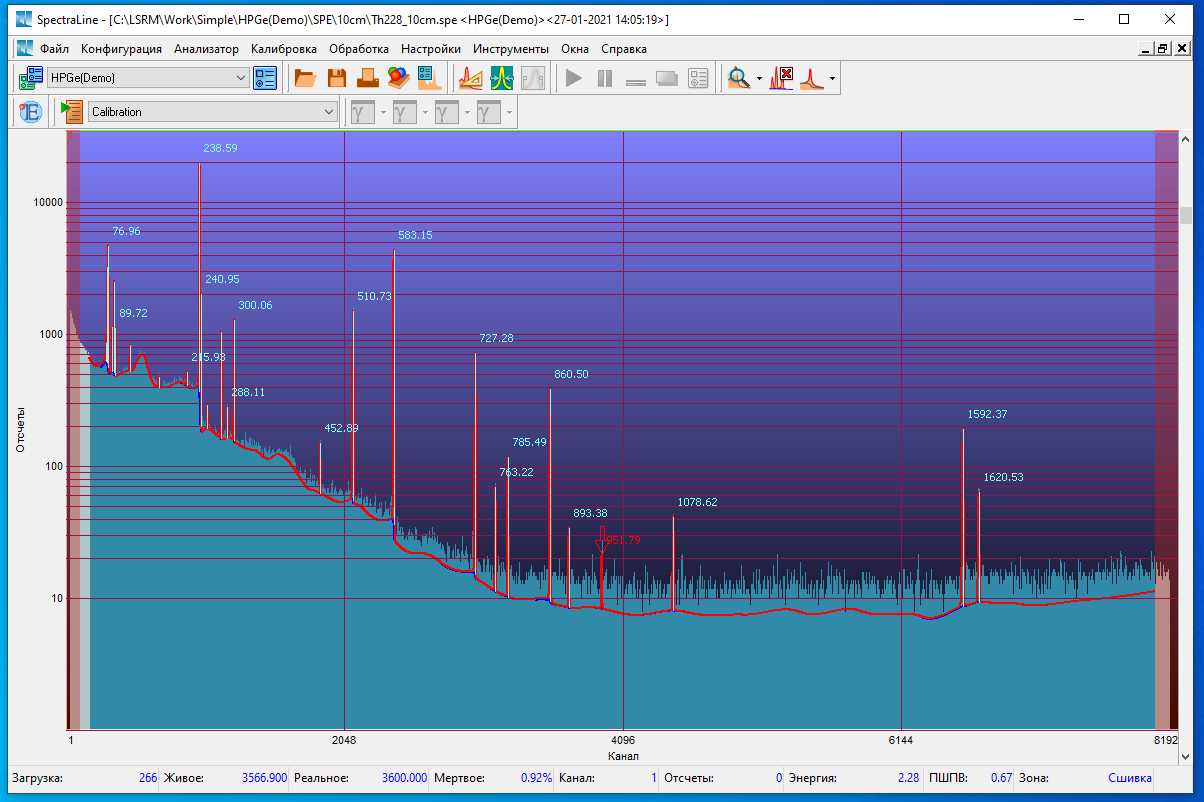This screenshot has height=802, width=1204.
Task: Expand the Calibration processing dropdown
Action: pos(329,112)
